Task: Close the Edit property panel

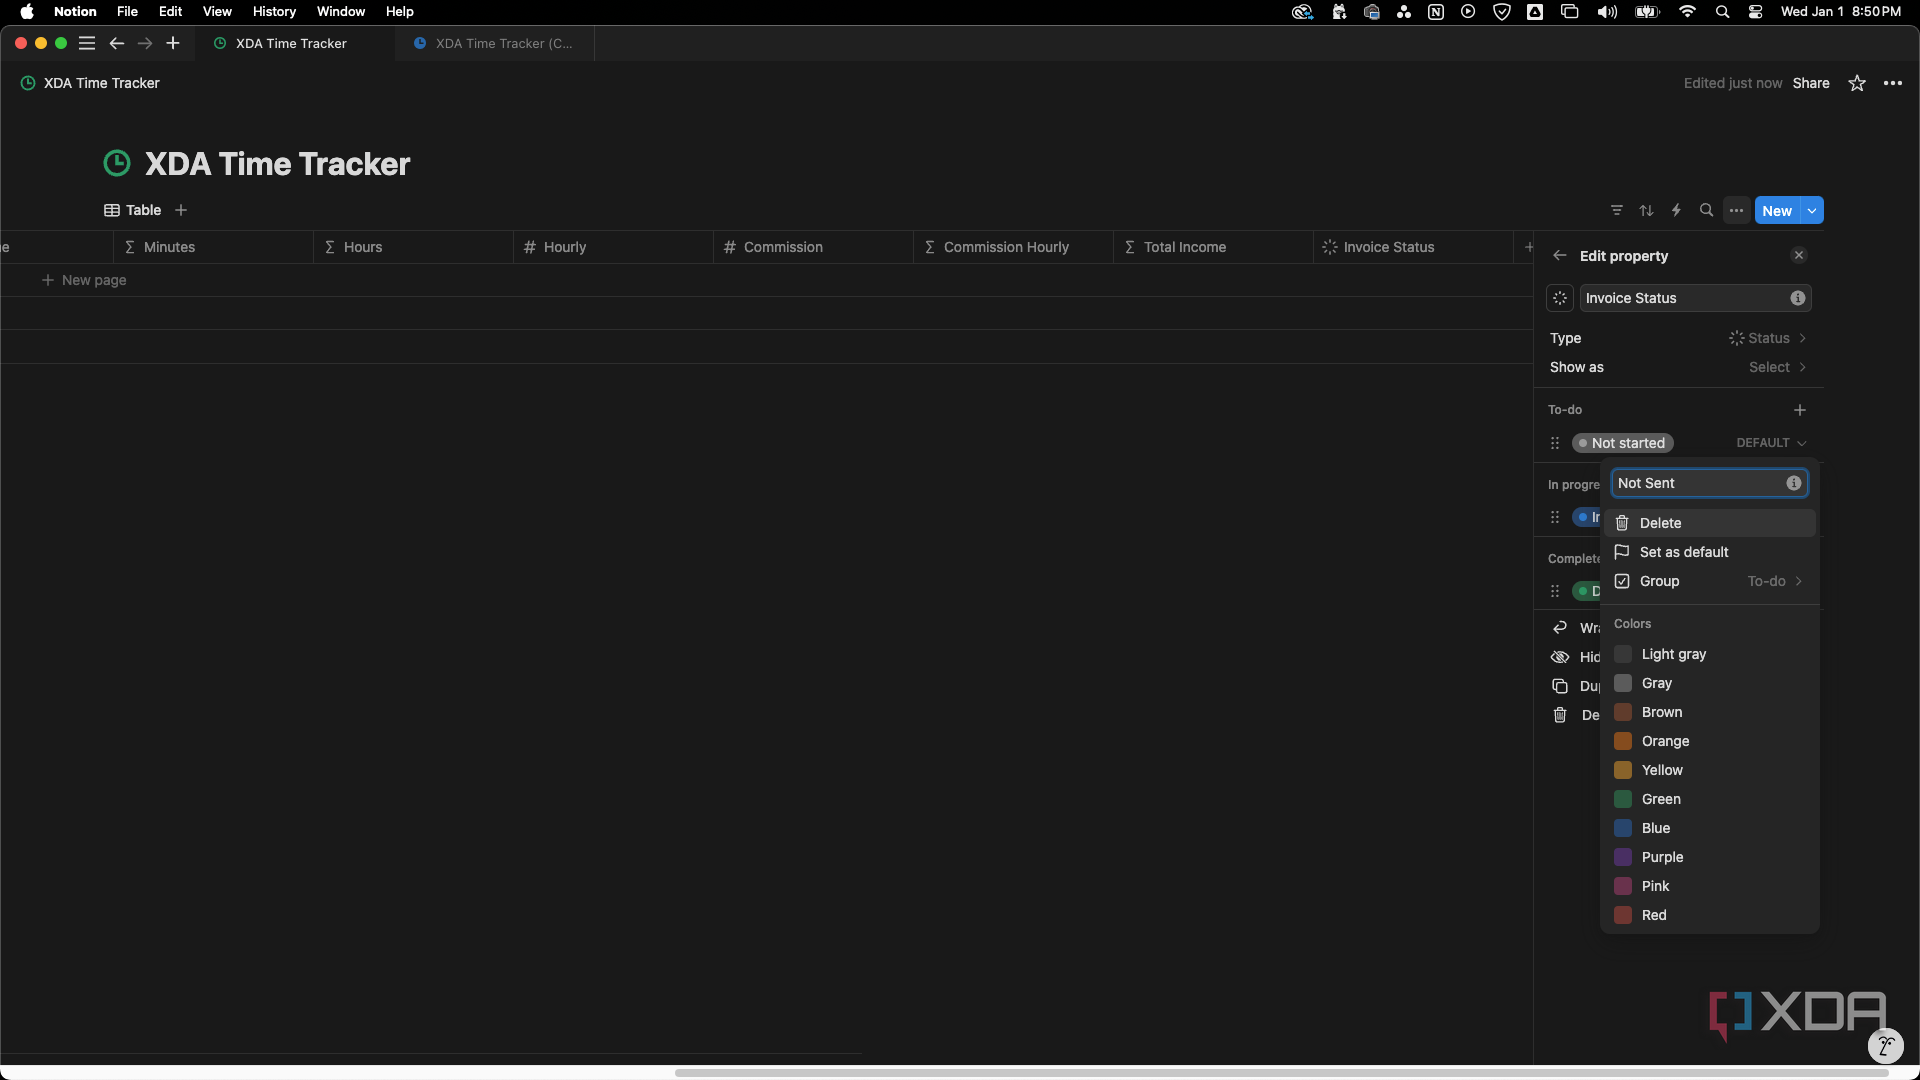Action: click(1799, 256)
